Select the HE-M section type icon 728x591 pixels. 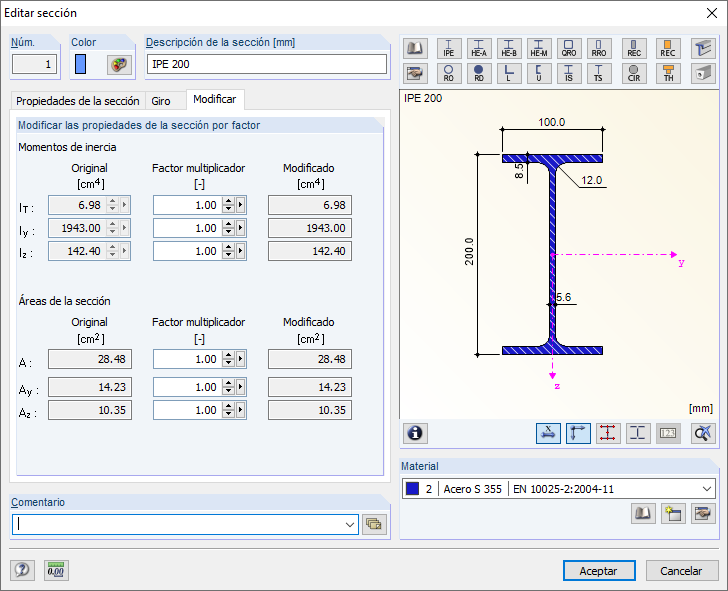coord(539,48)
